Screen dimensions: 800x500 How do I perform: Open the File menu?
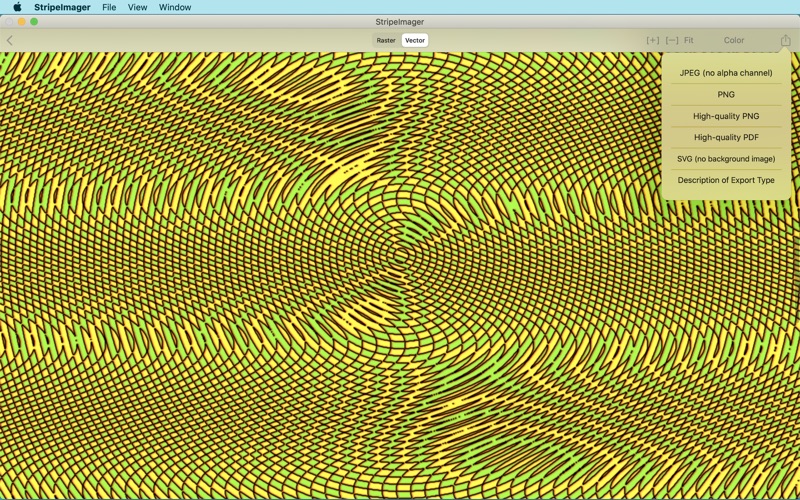tap(109, 7)
